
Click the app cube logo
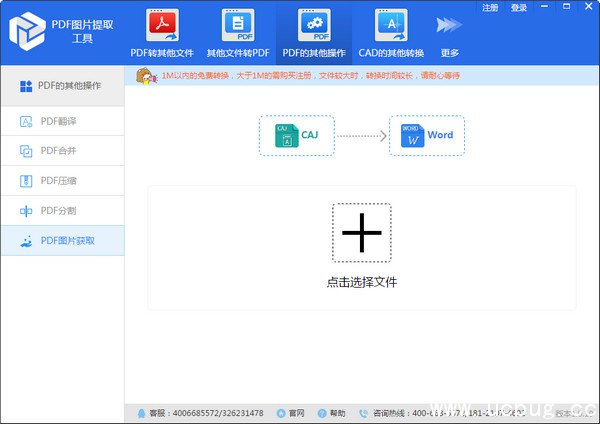click(x=27, y=31)
